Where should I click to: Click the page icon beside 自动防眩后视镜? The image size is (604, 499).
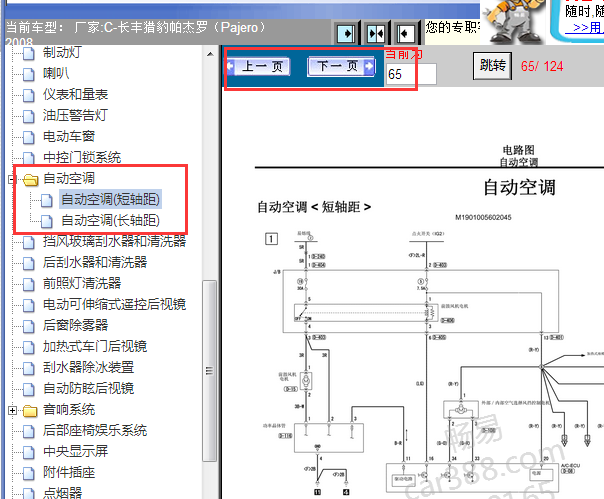(29, 389)
